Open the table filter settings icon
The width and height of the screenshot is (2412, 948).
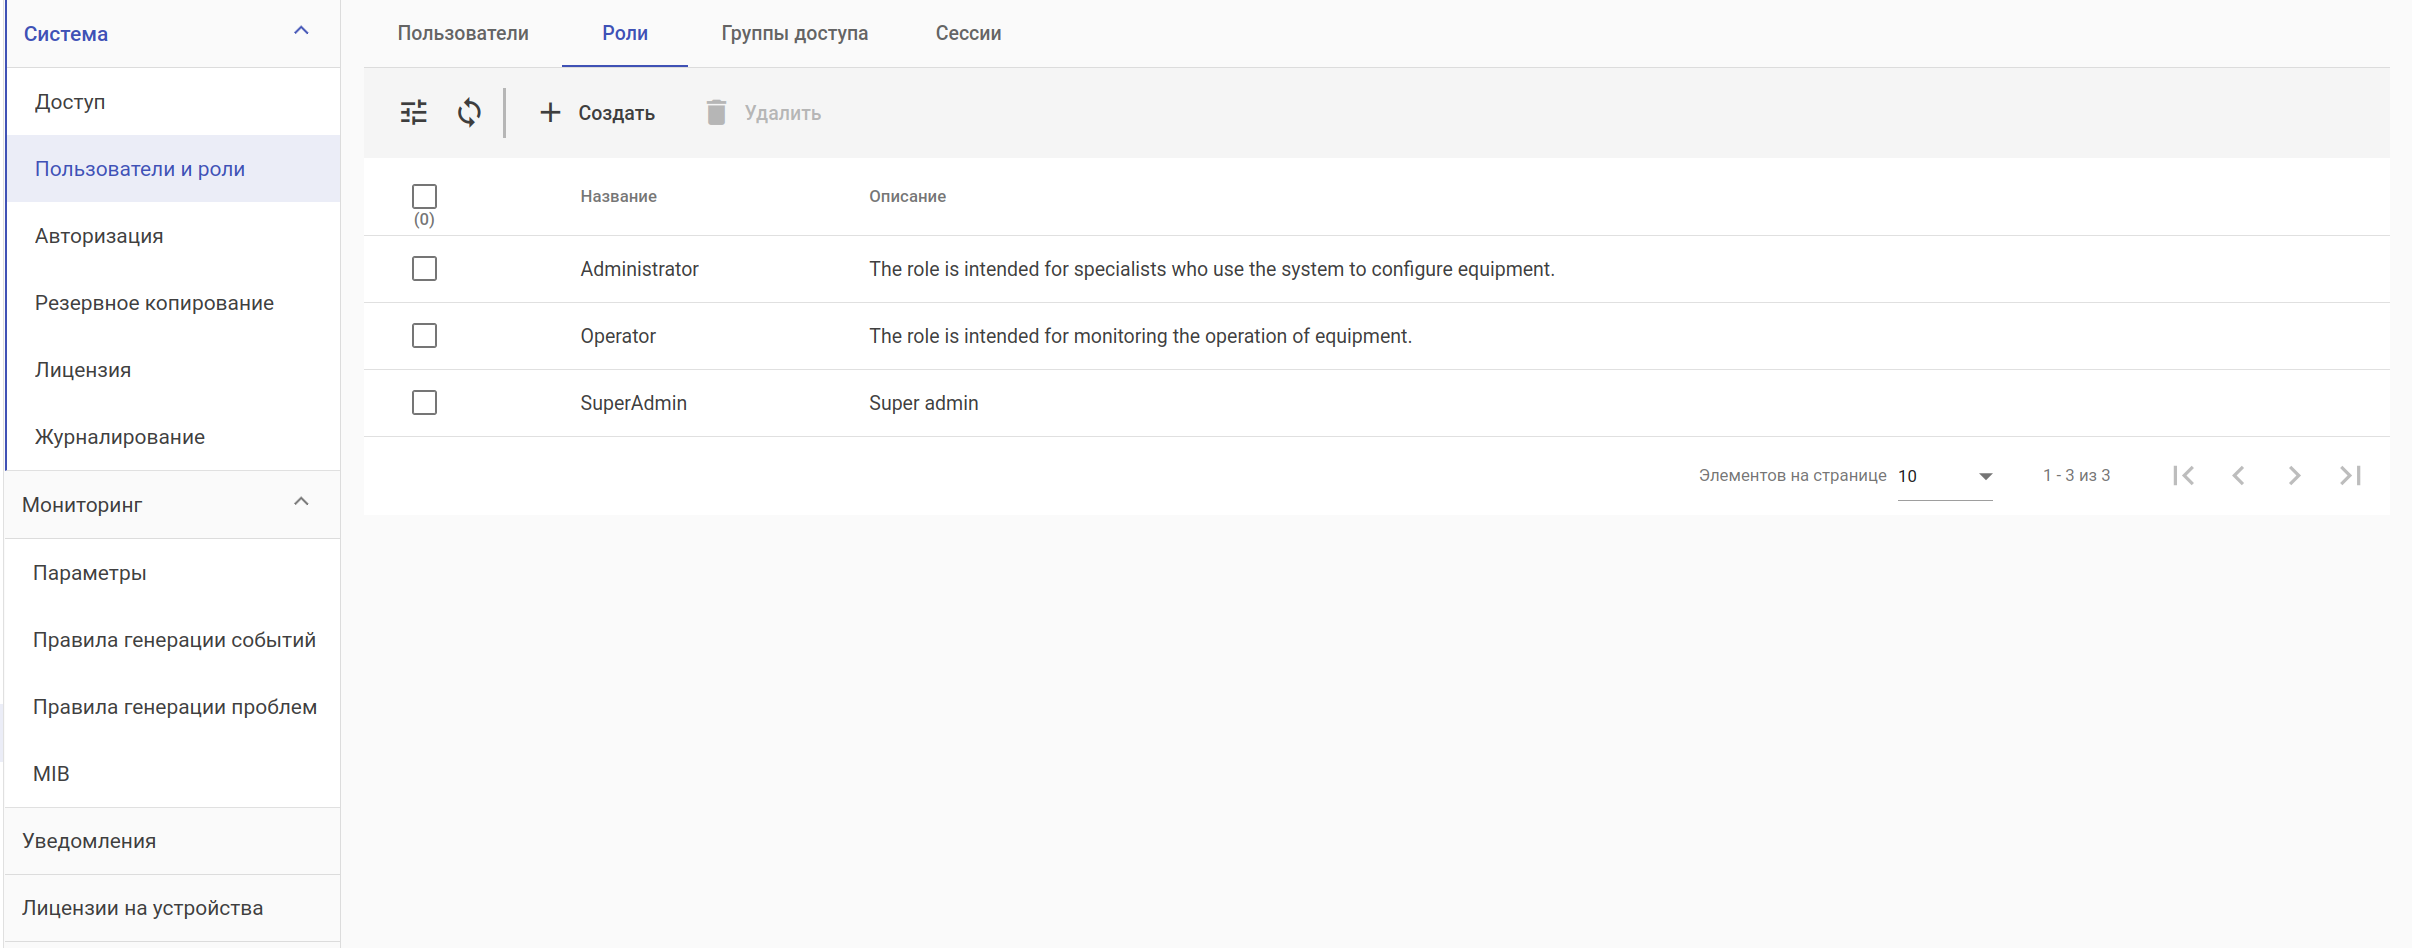(413, 112)
